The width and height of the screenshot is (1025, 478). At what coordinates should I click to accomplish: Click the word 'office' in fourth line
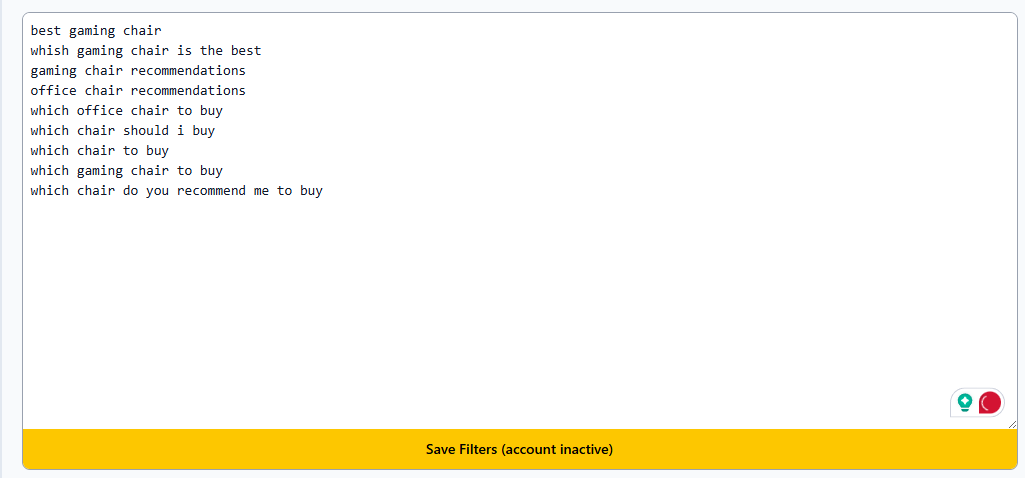tap(54, 90)
